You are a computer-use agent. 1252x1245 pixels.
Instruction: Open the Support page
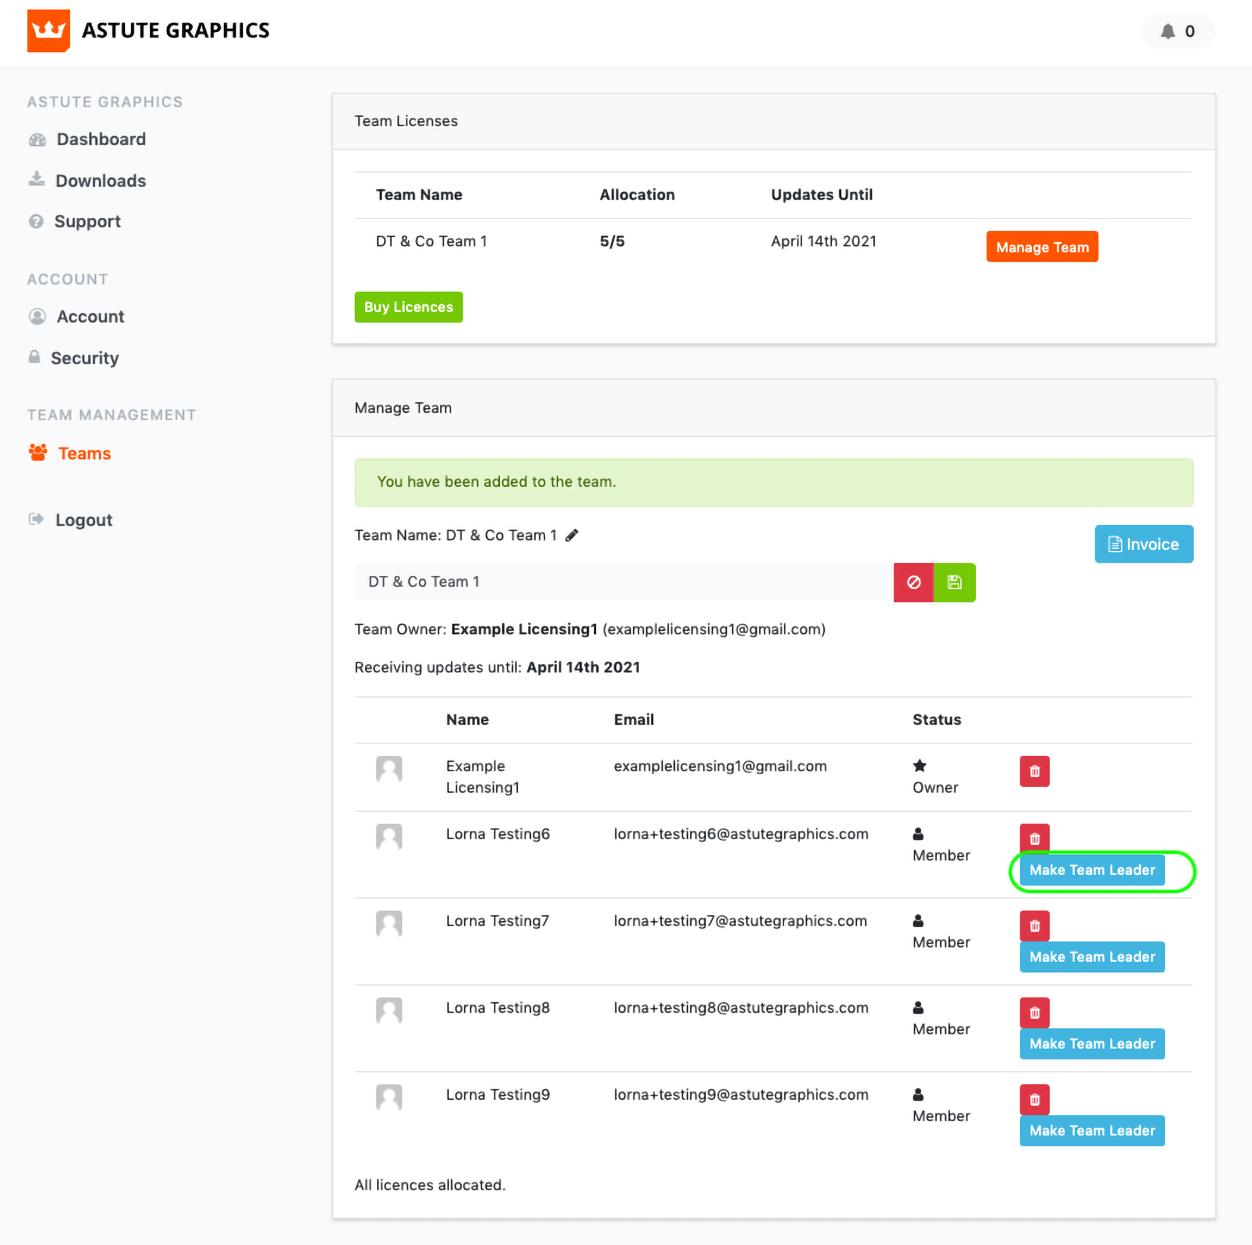coord(87,222)
